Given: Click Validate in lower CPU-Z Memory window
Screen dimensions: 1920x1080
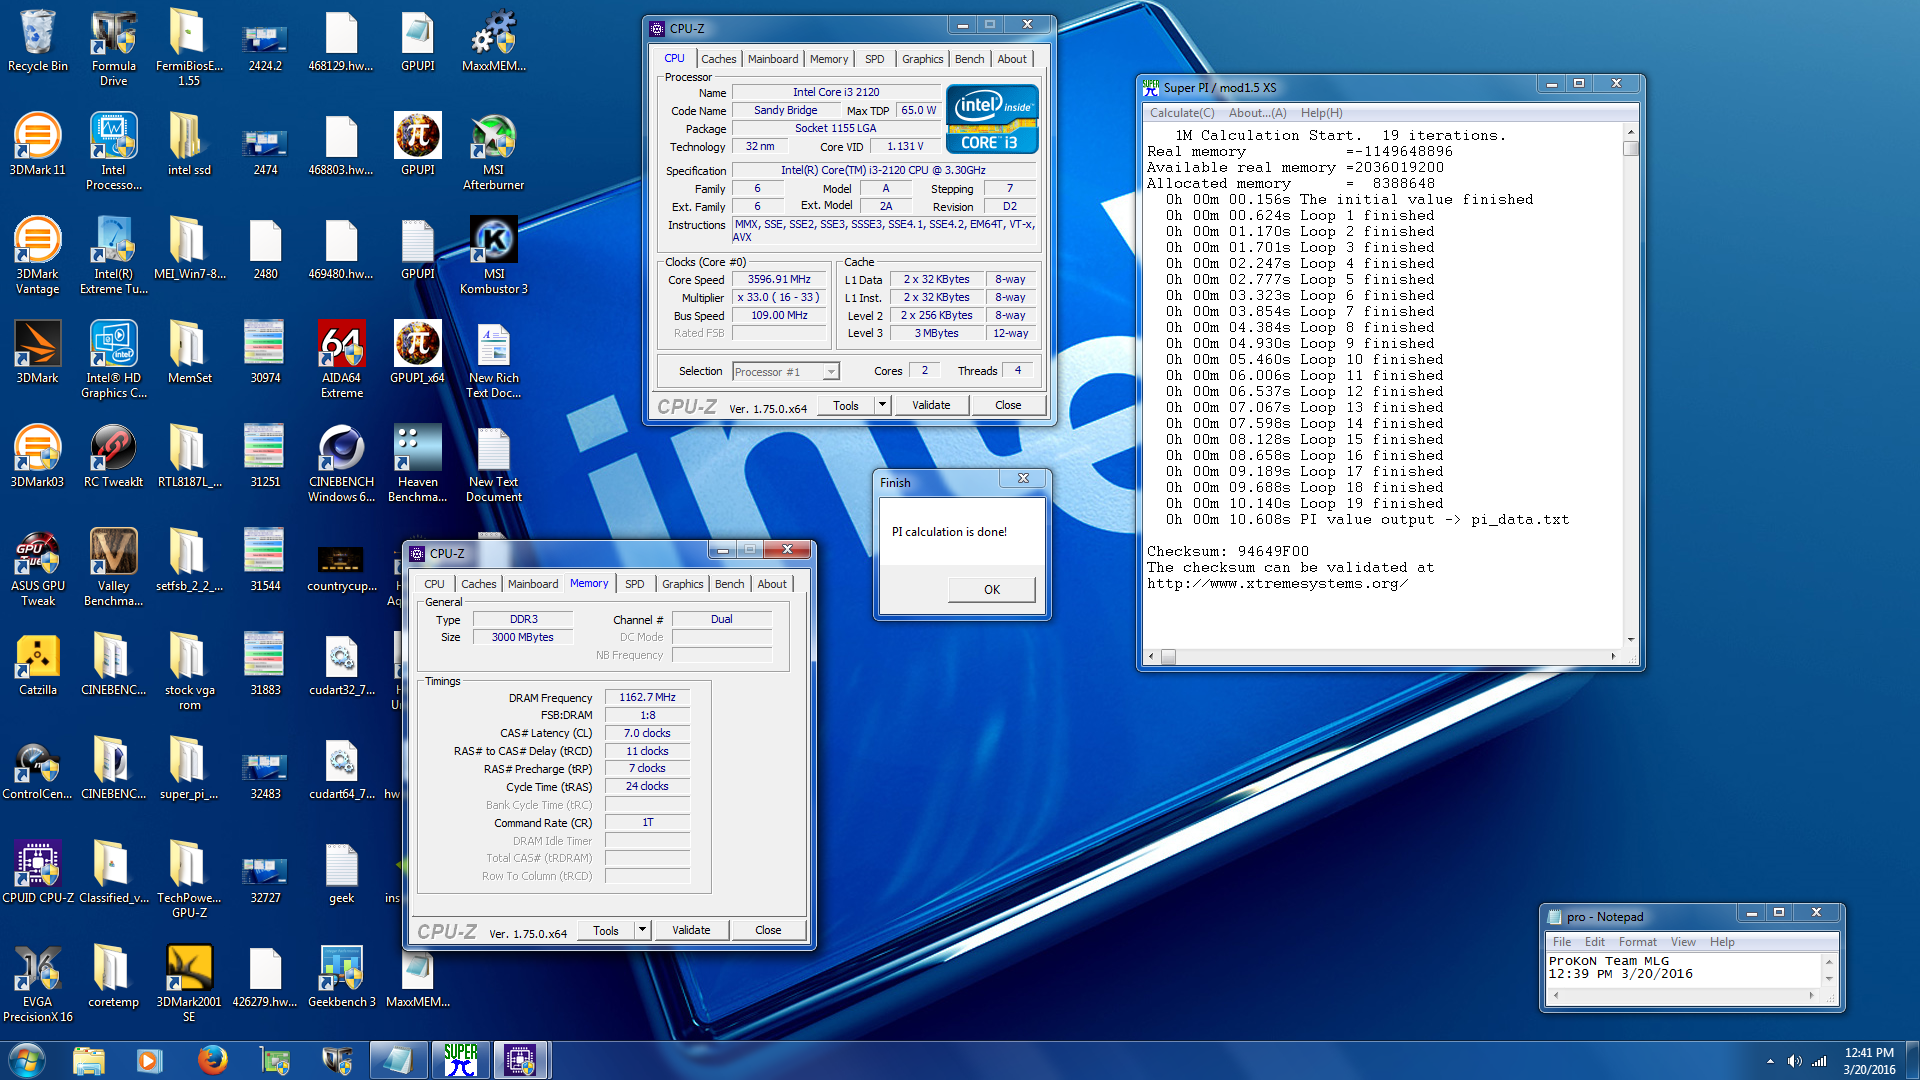Looking at the screenshot, I should (691, 930).
